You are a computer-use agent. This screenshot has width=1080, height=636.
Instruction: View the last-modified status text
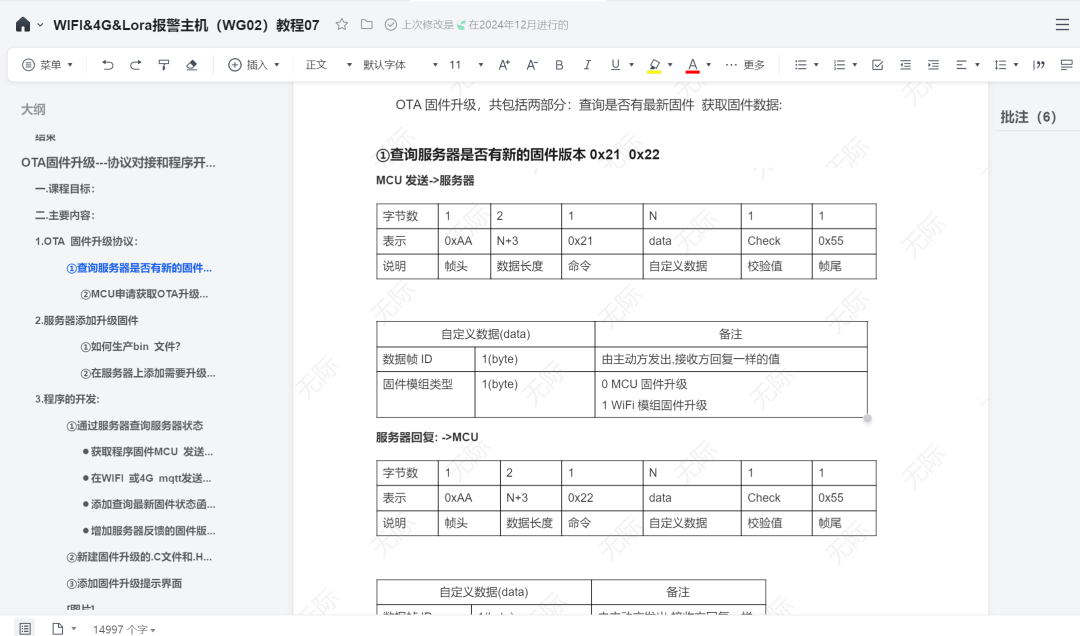pyautogui.click(x=485, y=25)
